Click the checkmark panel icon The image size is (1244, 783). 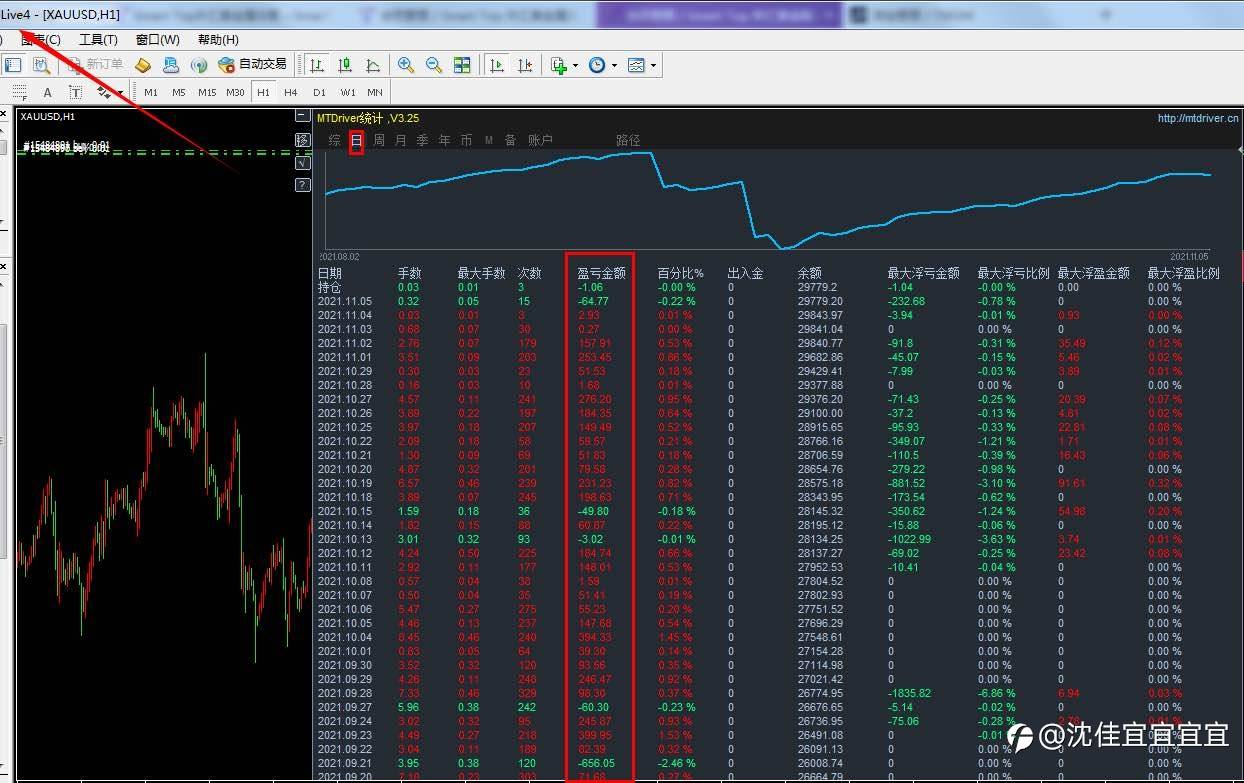click(x=302, y=163)
